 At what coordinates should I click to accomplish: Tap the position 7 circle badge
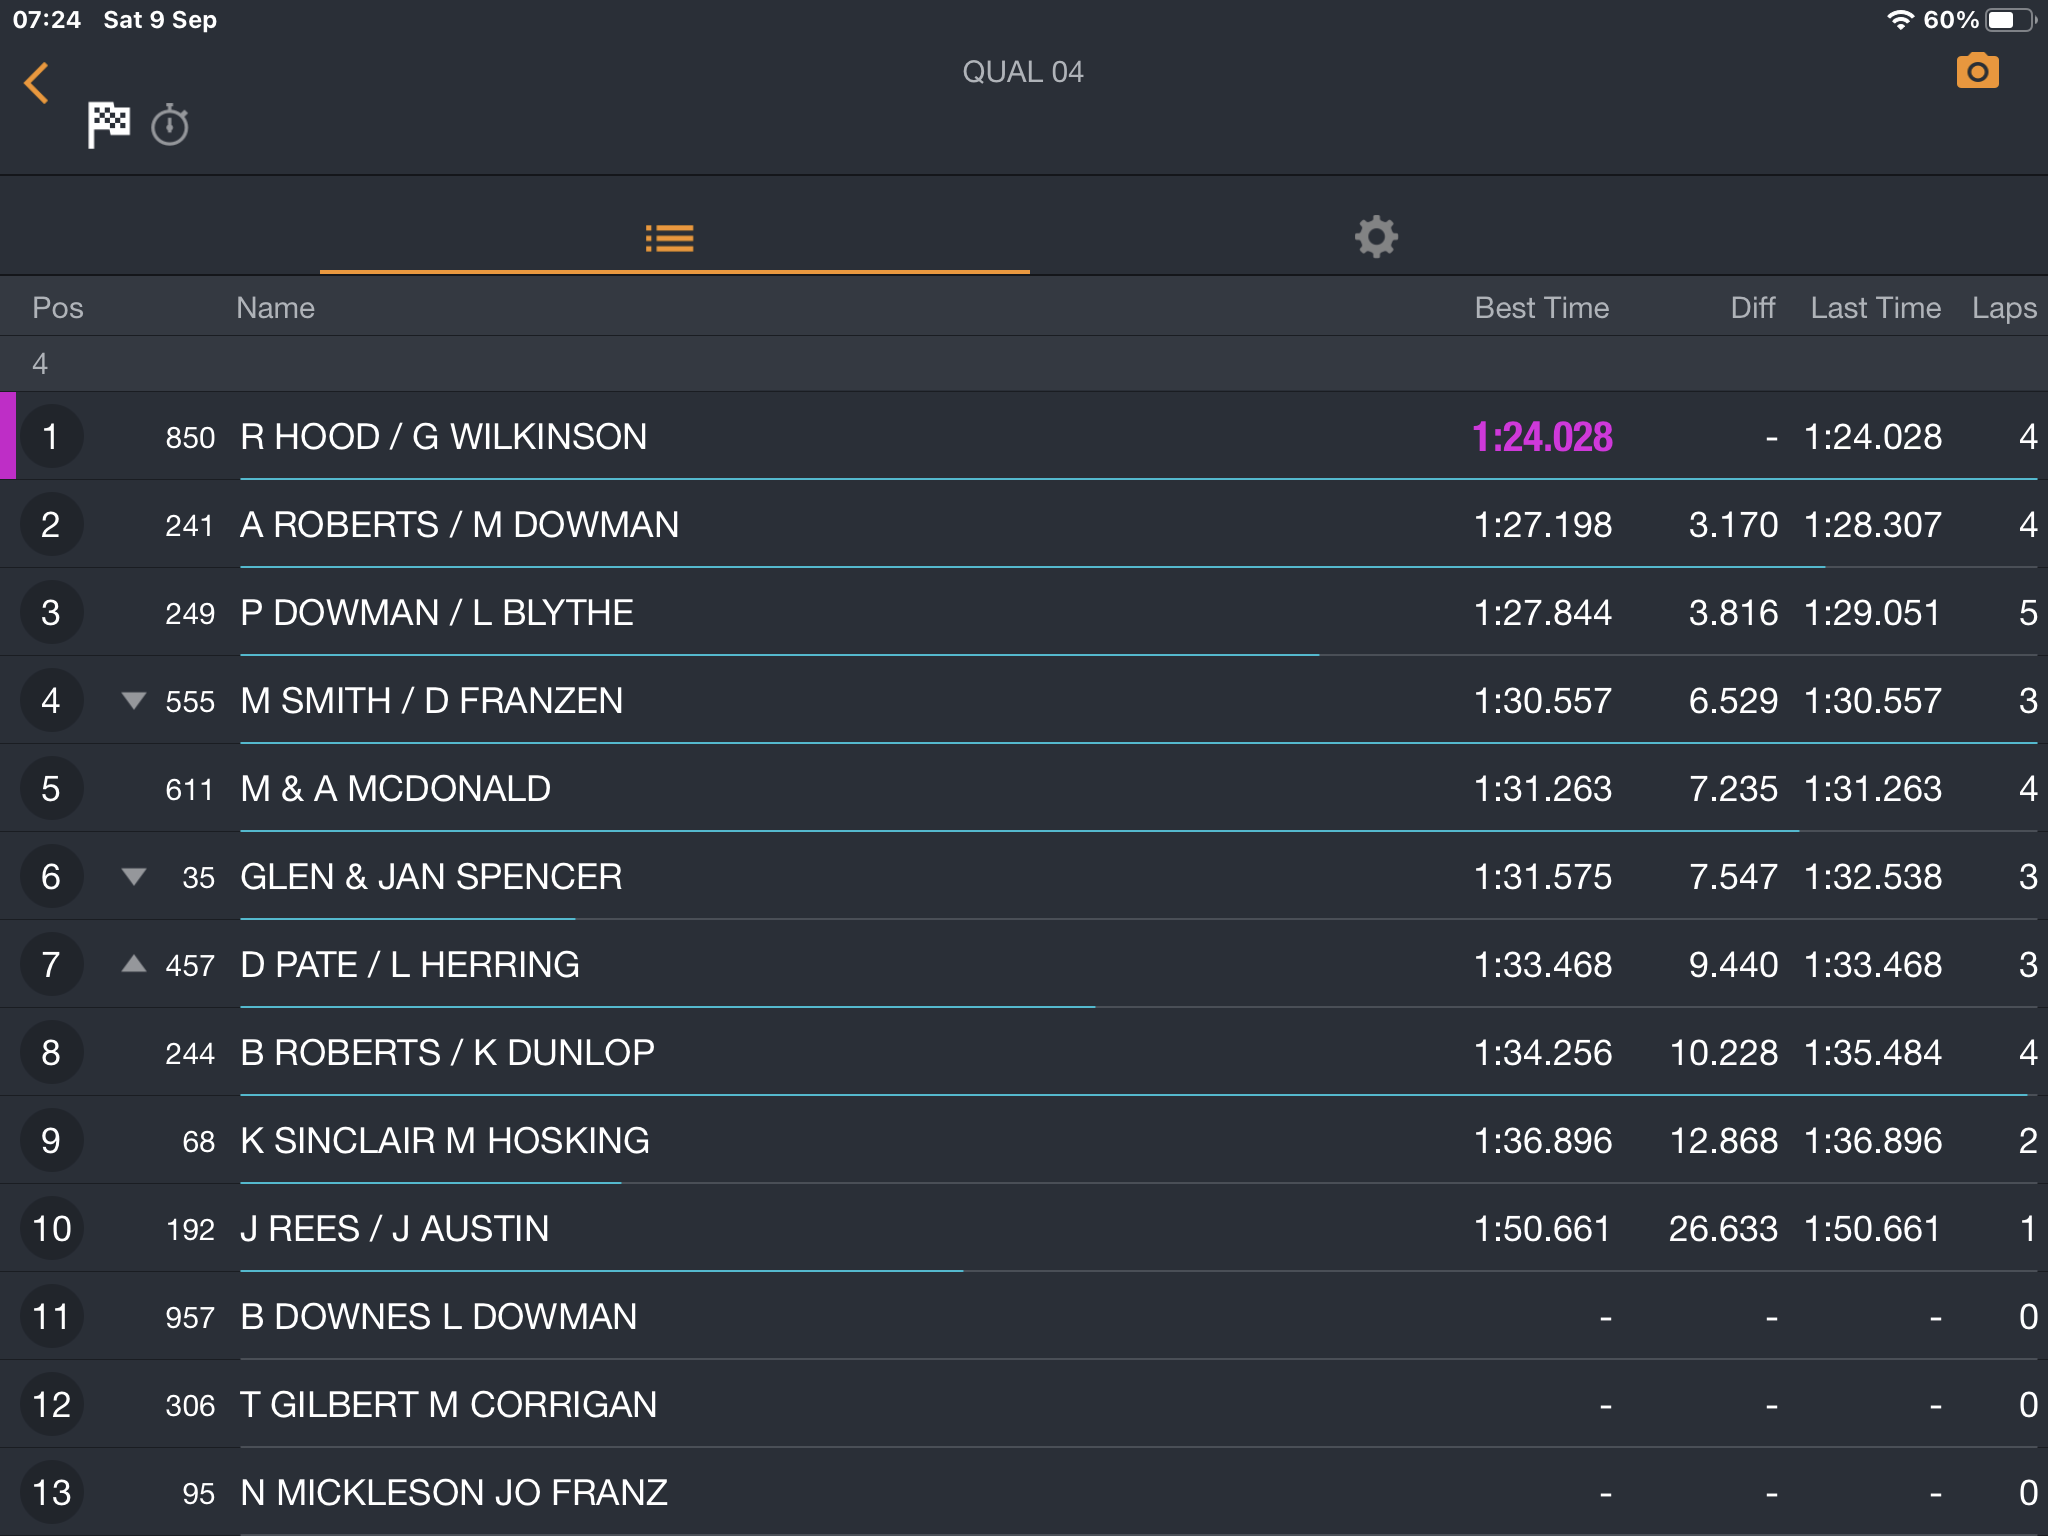coord(51,964)
